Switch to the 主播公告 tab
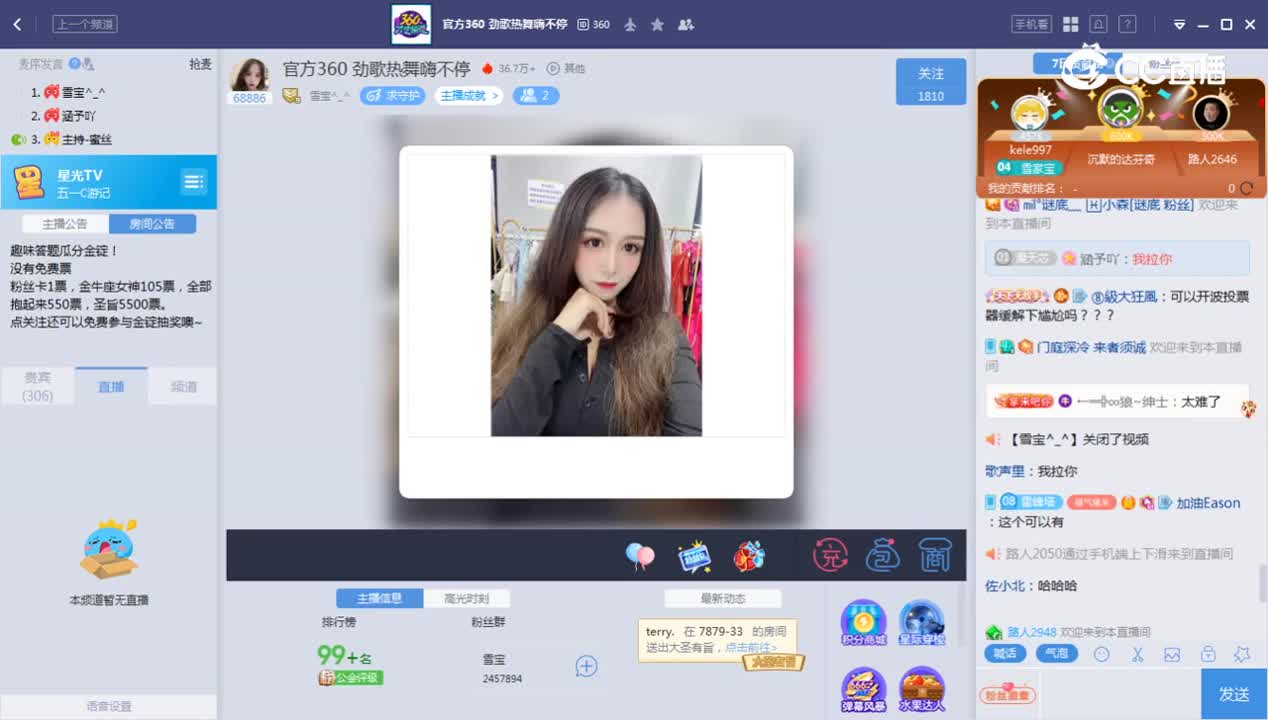Screen dimensions: 1268x720 [65, 224]
